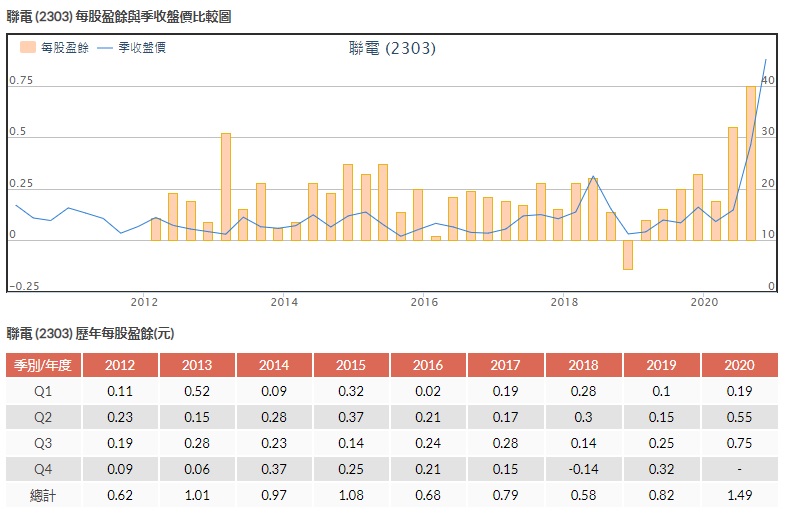Click the 2016 total 0.68
Image resolution: width=787 pixels, height=519 pixels.
click(428, 495)
